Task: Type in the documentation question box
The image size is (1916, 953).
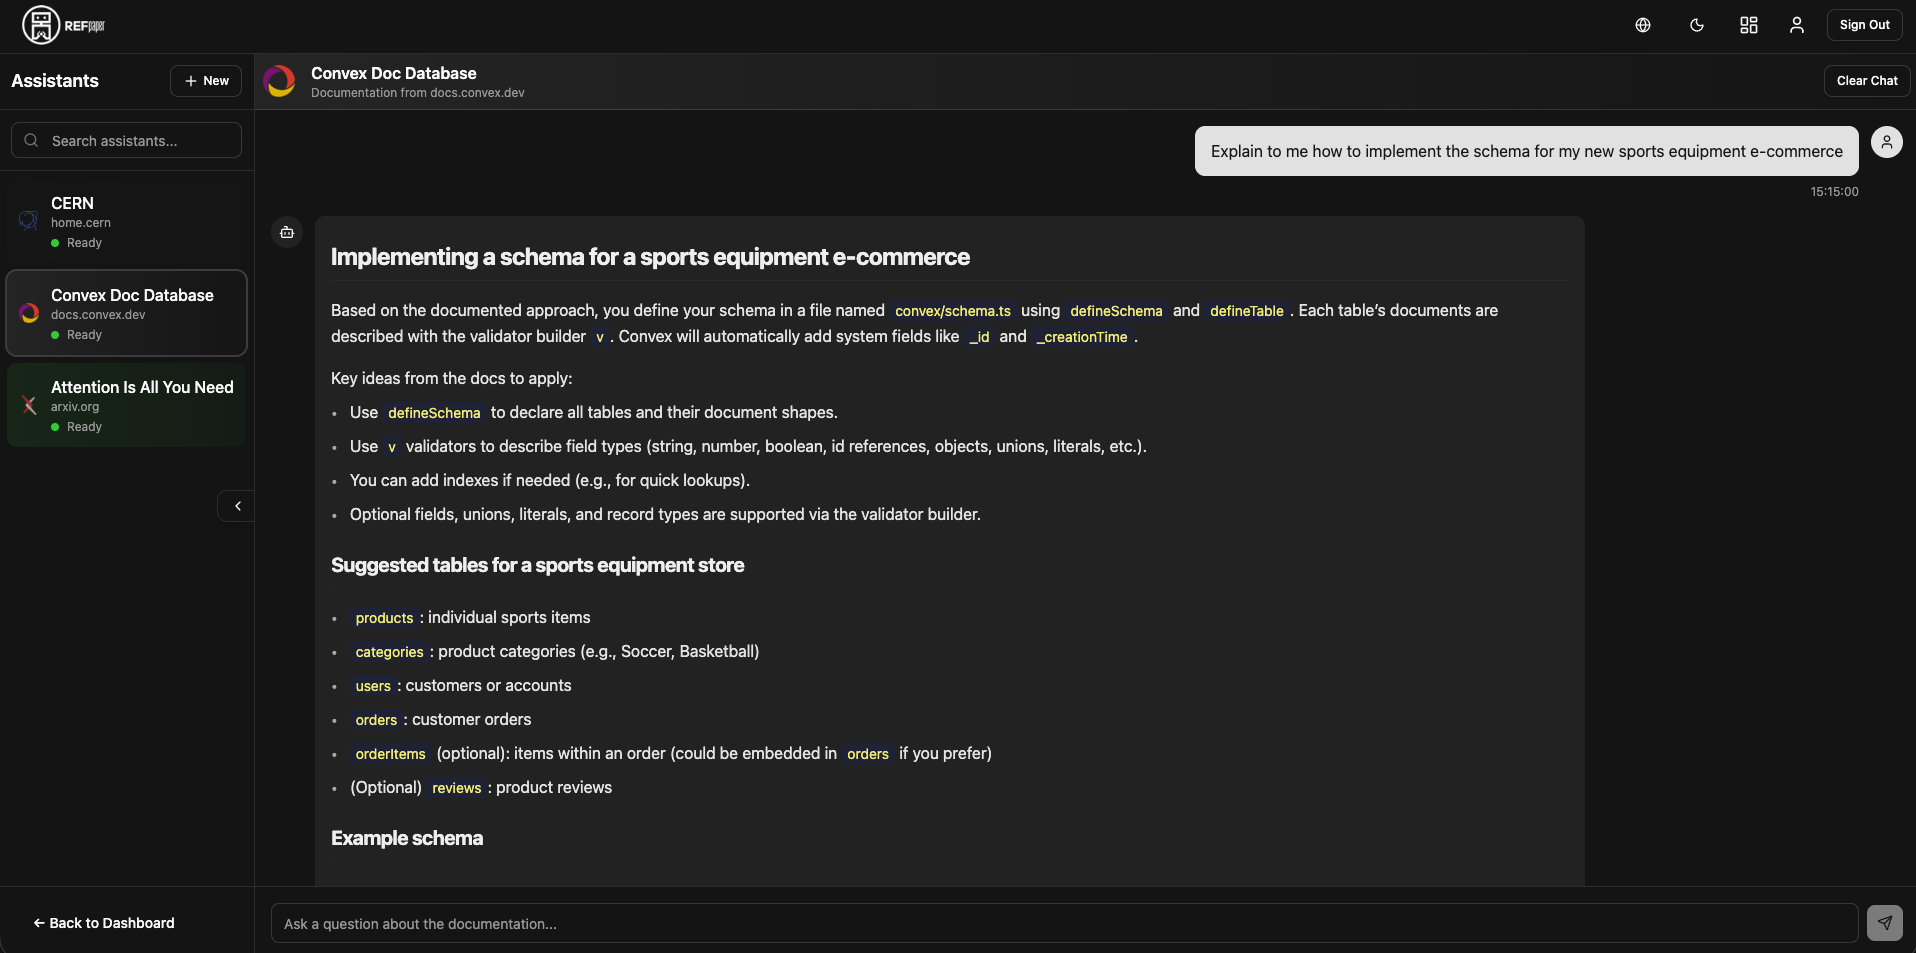Action: (1064, 924)
